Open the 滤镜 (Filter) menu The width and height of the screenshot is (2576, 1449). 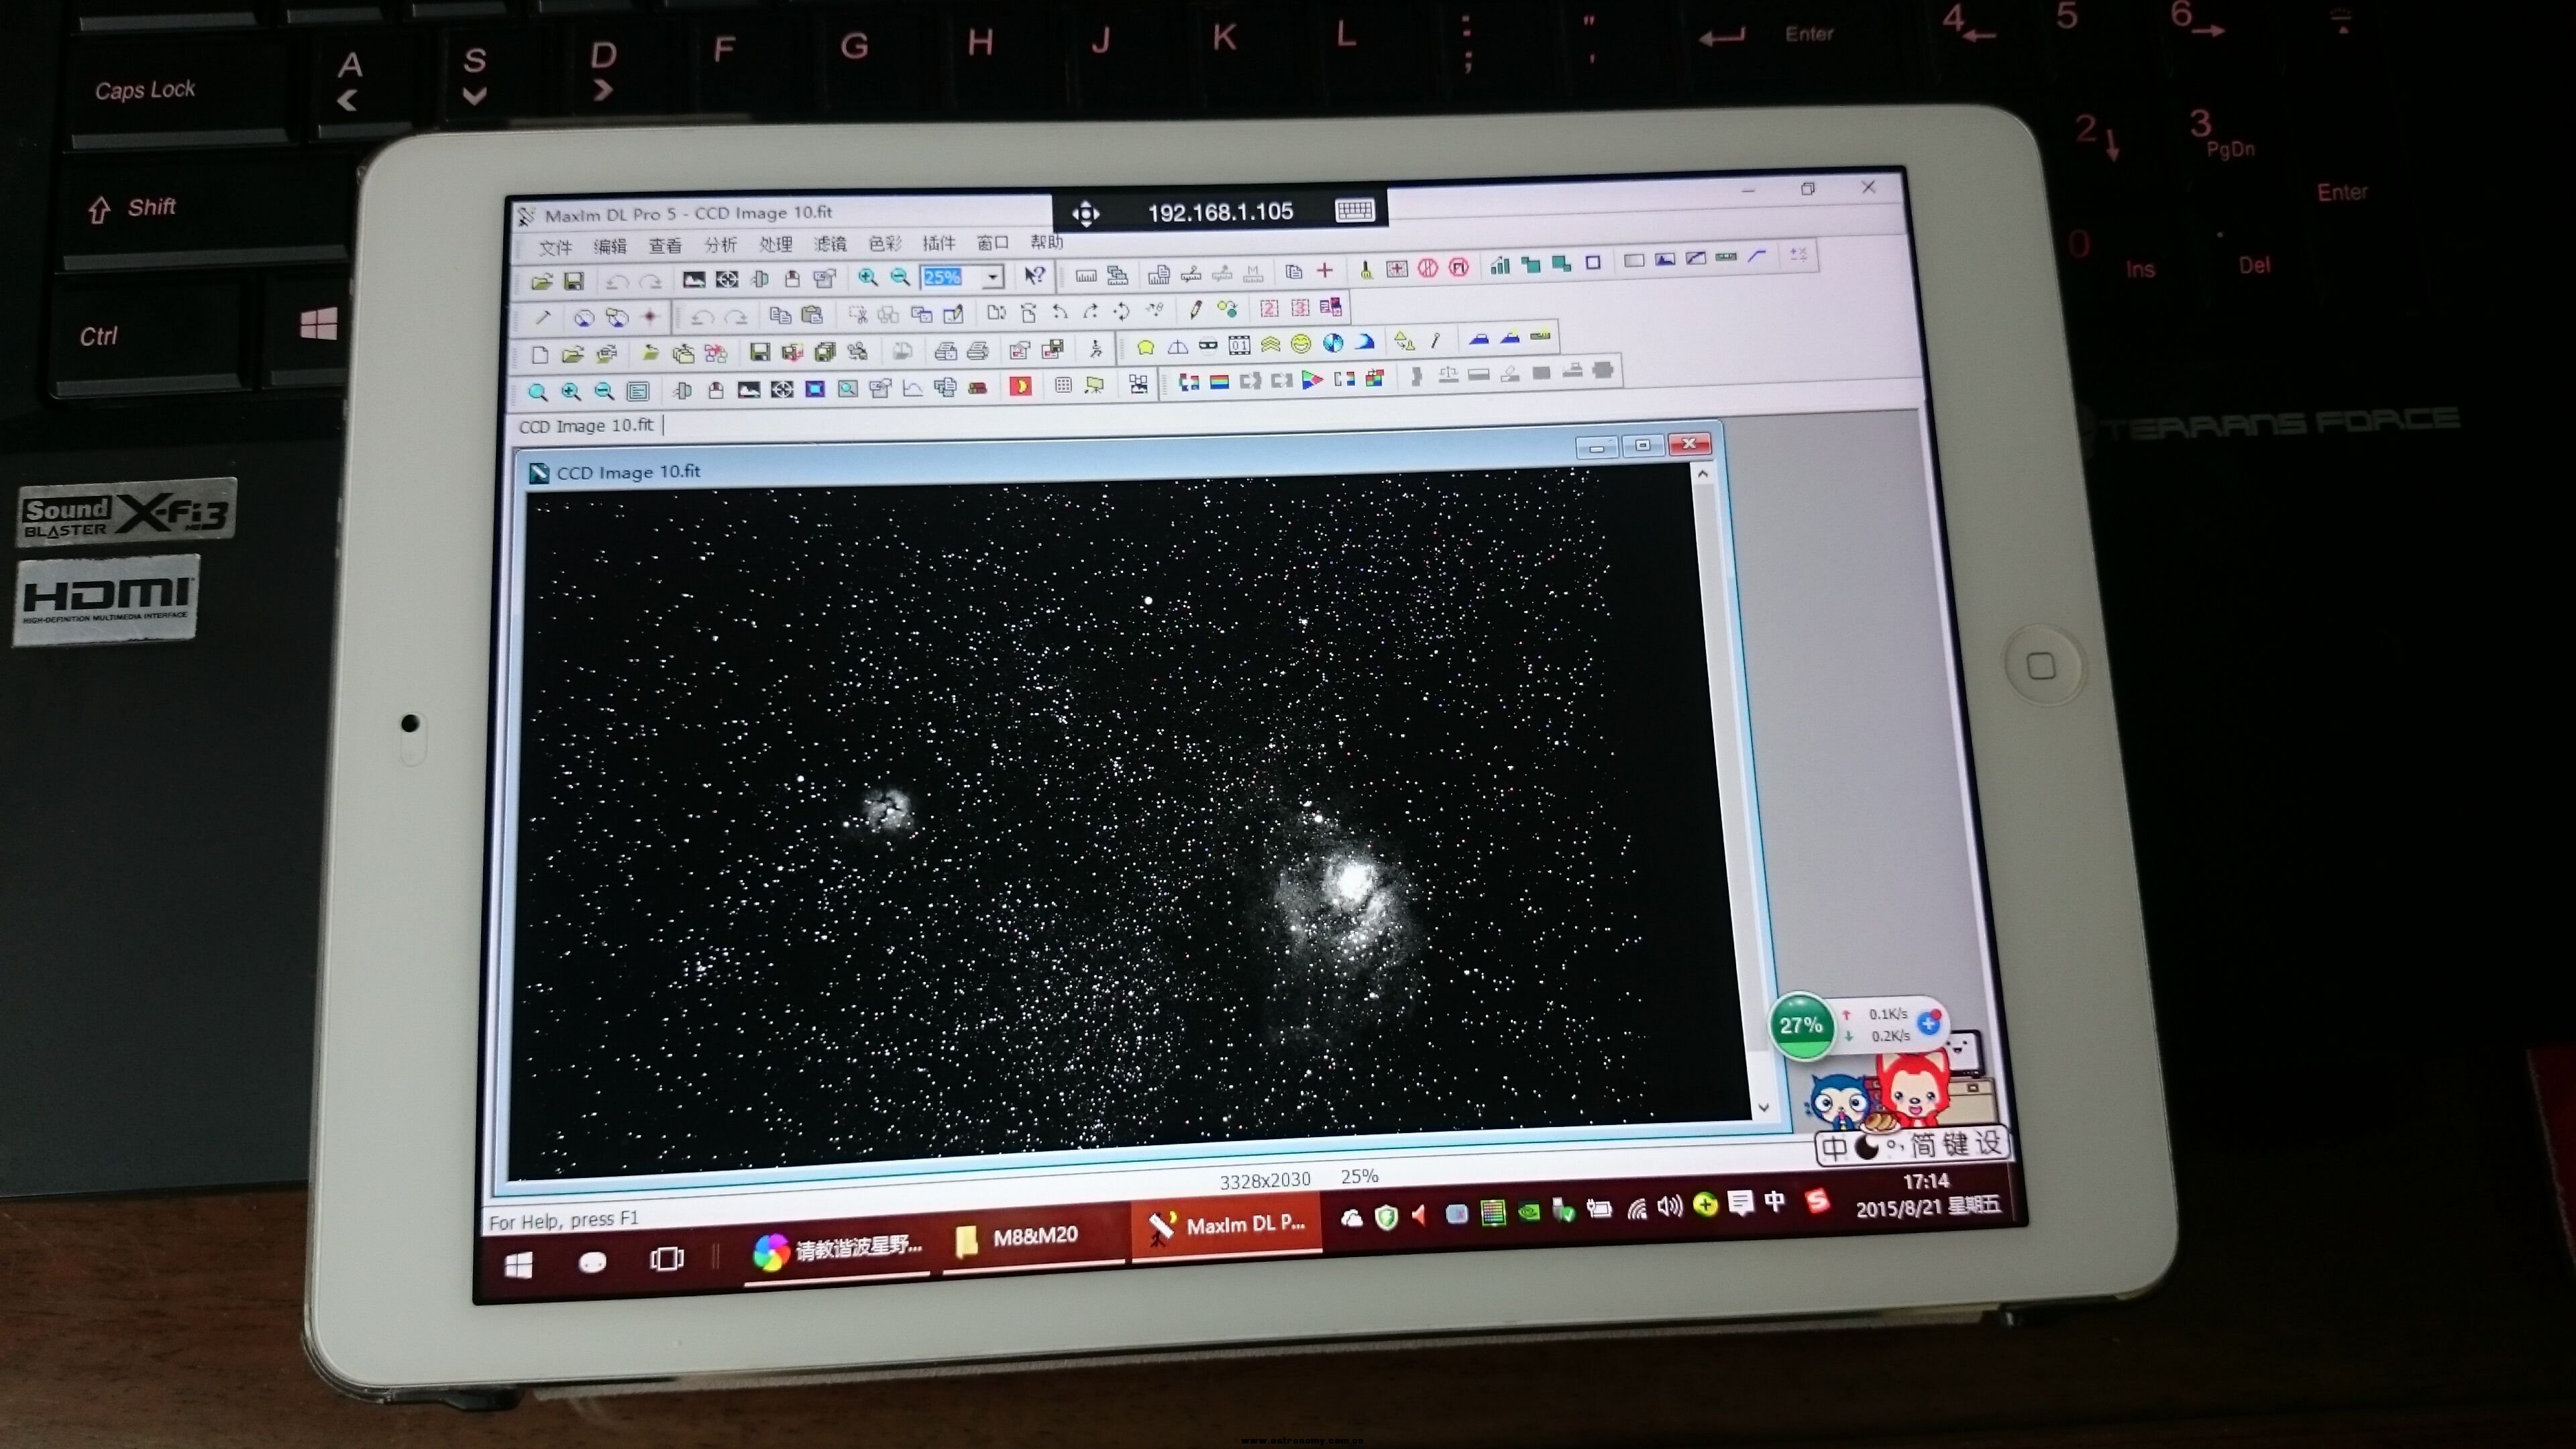(x=829, y=244)
